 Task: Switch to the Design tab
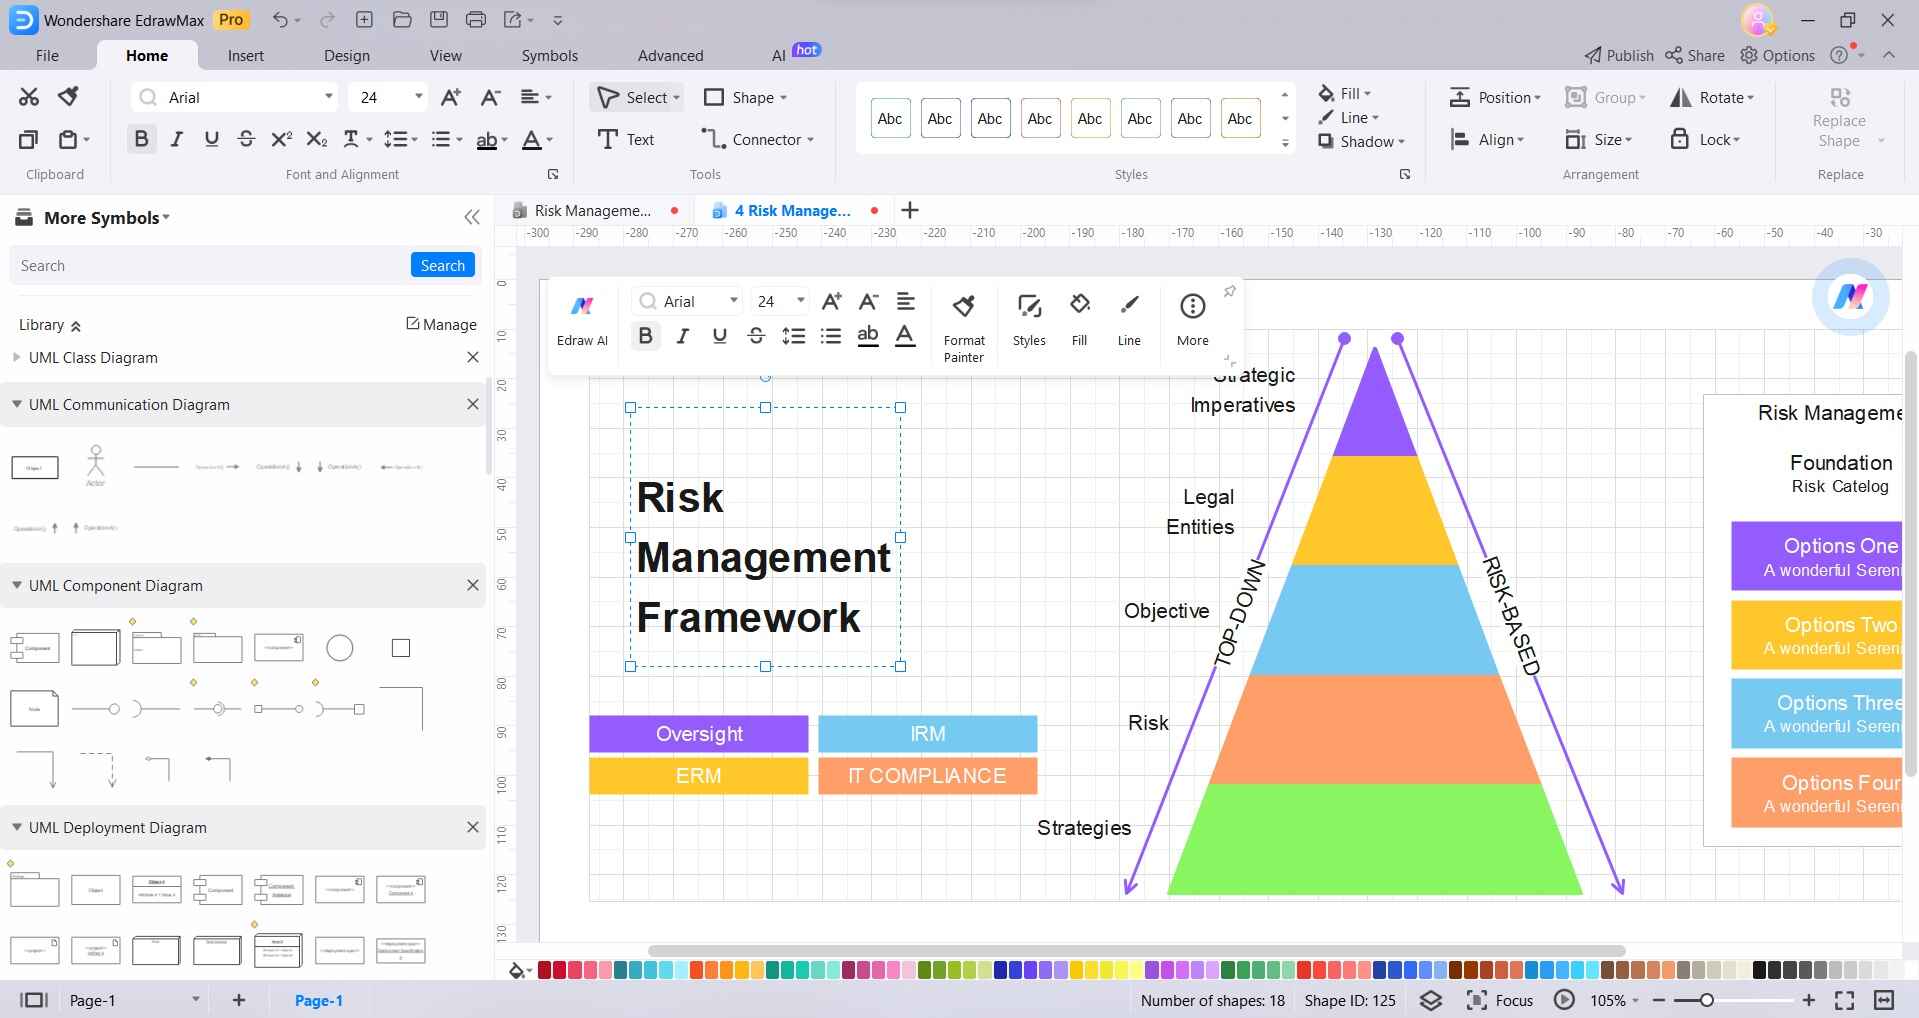(347, 56)
